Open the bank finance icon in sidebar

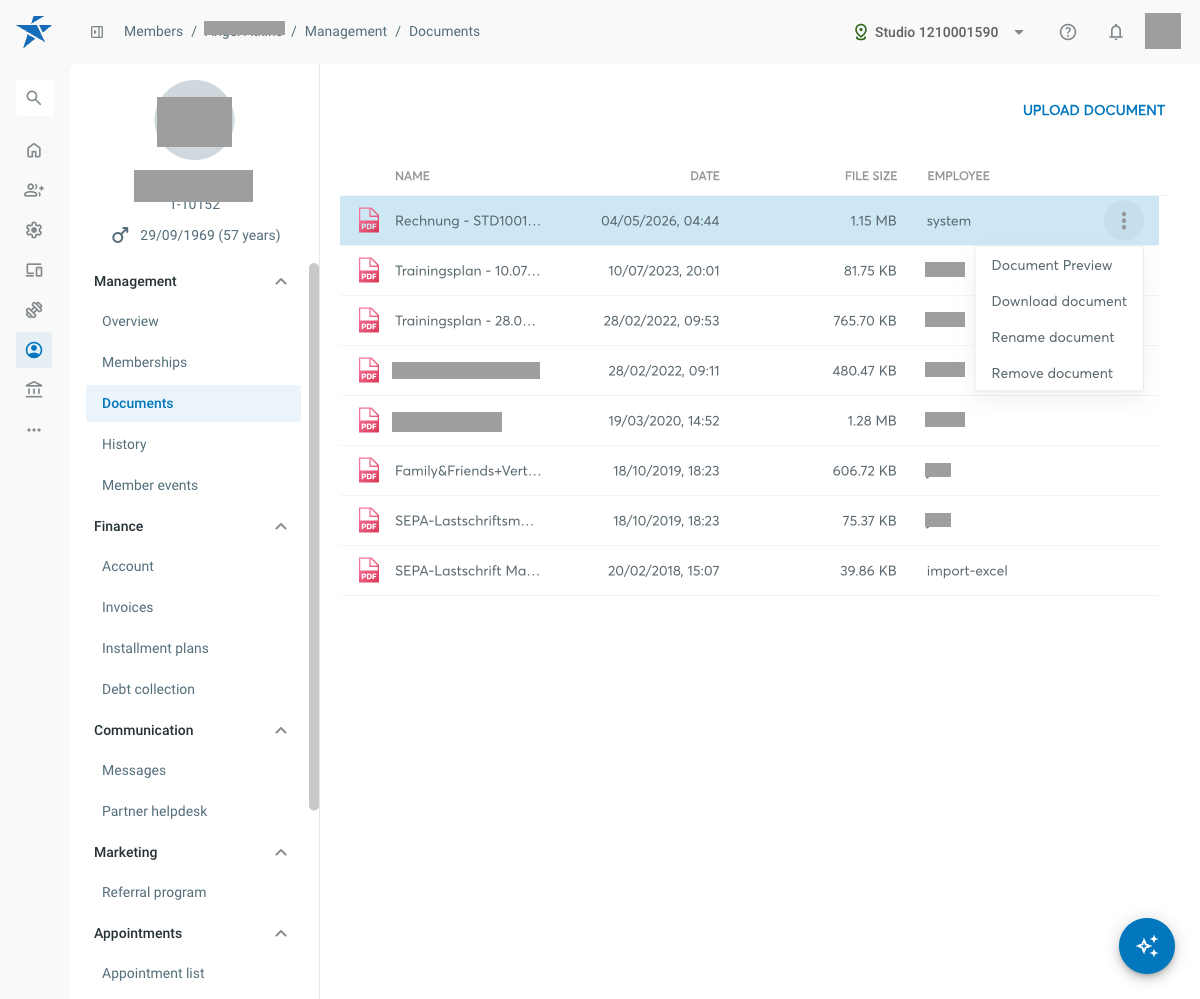click(x=34, y=390)
